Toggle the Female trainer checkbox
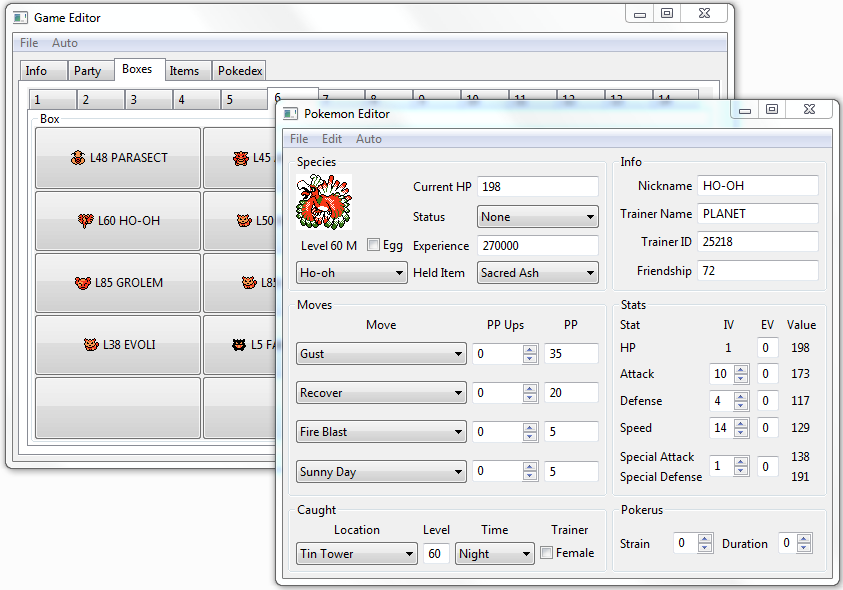 coord(546,552)
